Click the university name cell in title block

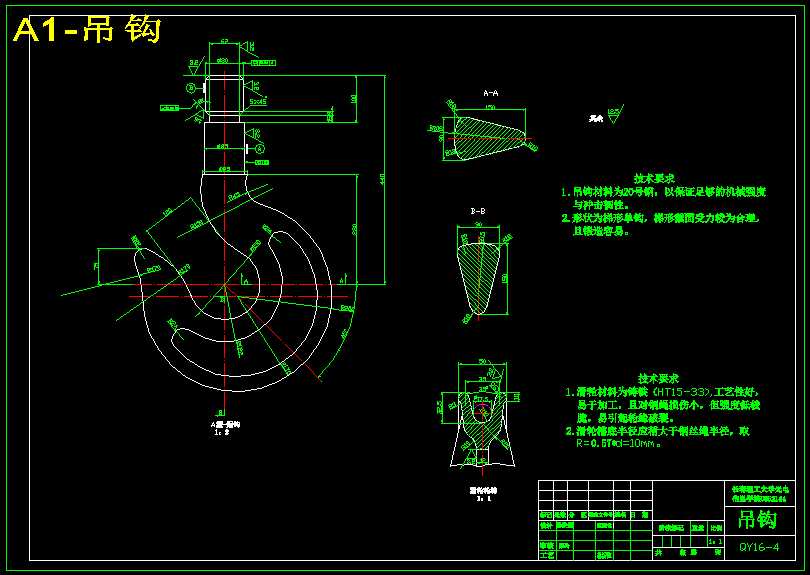point(759,493)
